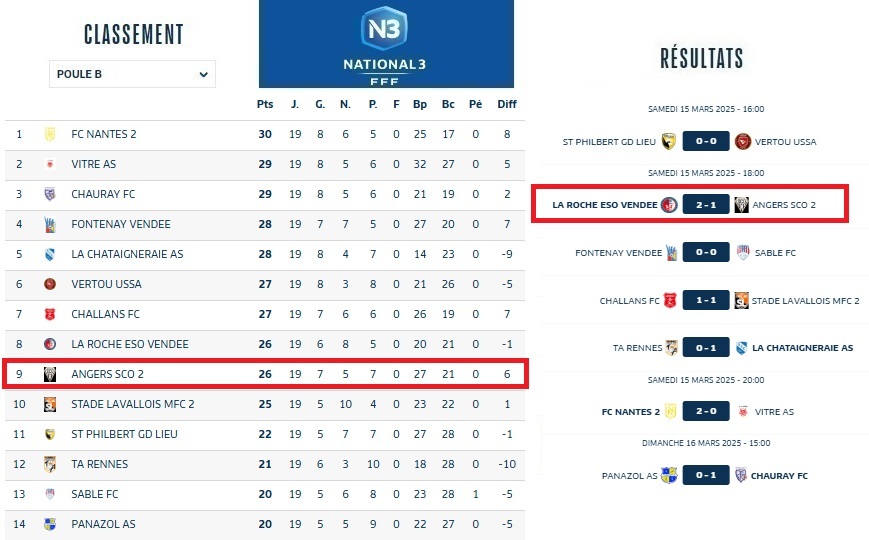The width and height of the screenshot is (869, 540).
Task: Click the Chauray FC crest in third place
Action: point(49,194)
